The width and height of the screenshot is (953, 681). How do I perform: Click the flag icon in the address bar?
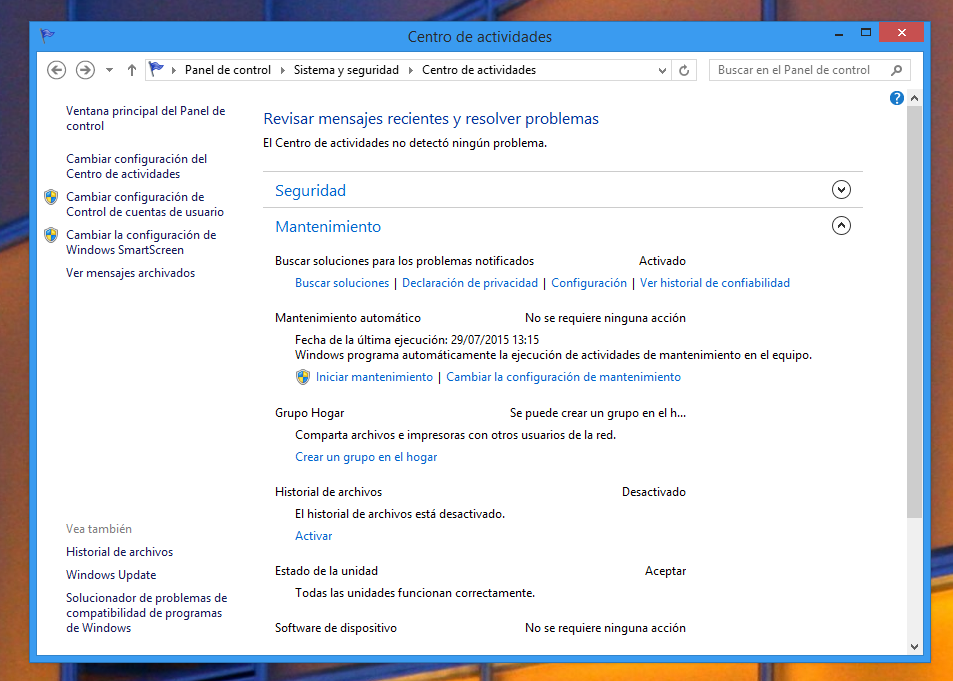pyautogui.click(x=156, y=70)
